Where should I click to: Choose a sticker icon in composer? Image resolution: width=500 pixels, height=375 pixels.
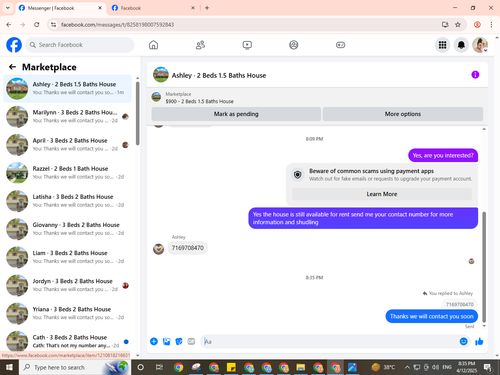[179, 341]
